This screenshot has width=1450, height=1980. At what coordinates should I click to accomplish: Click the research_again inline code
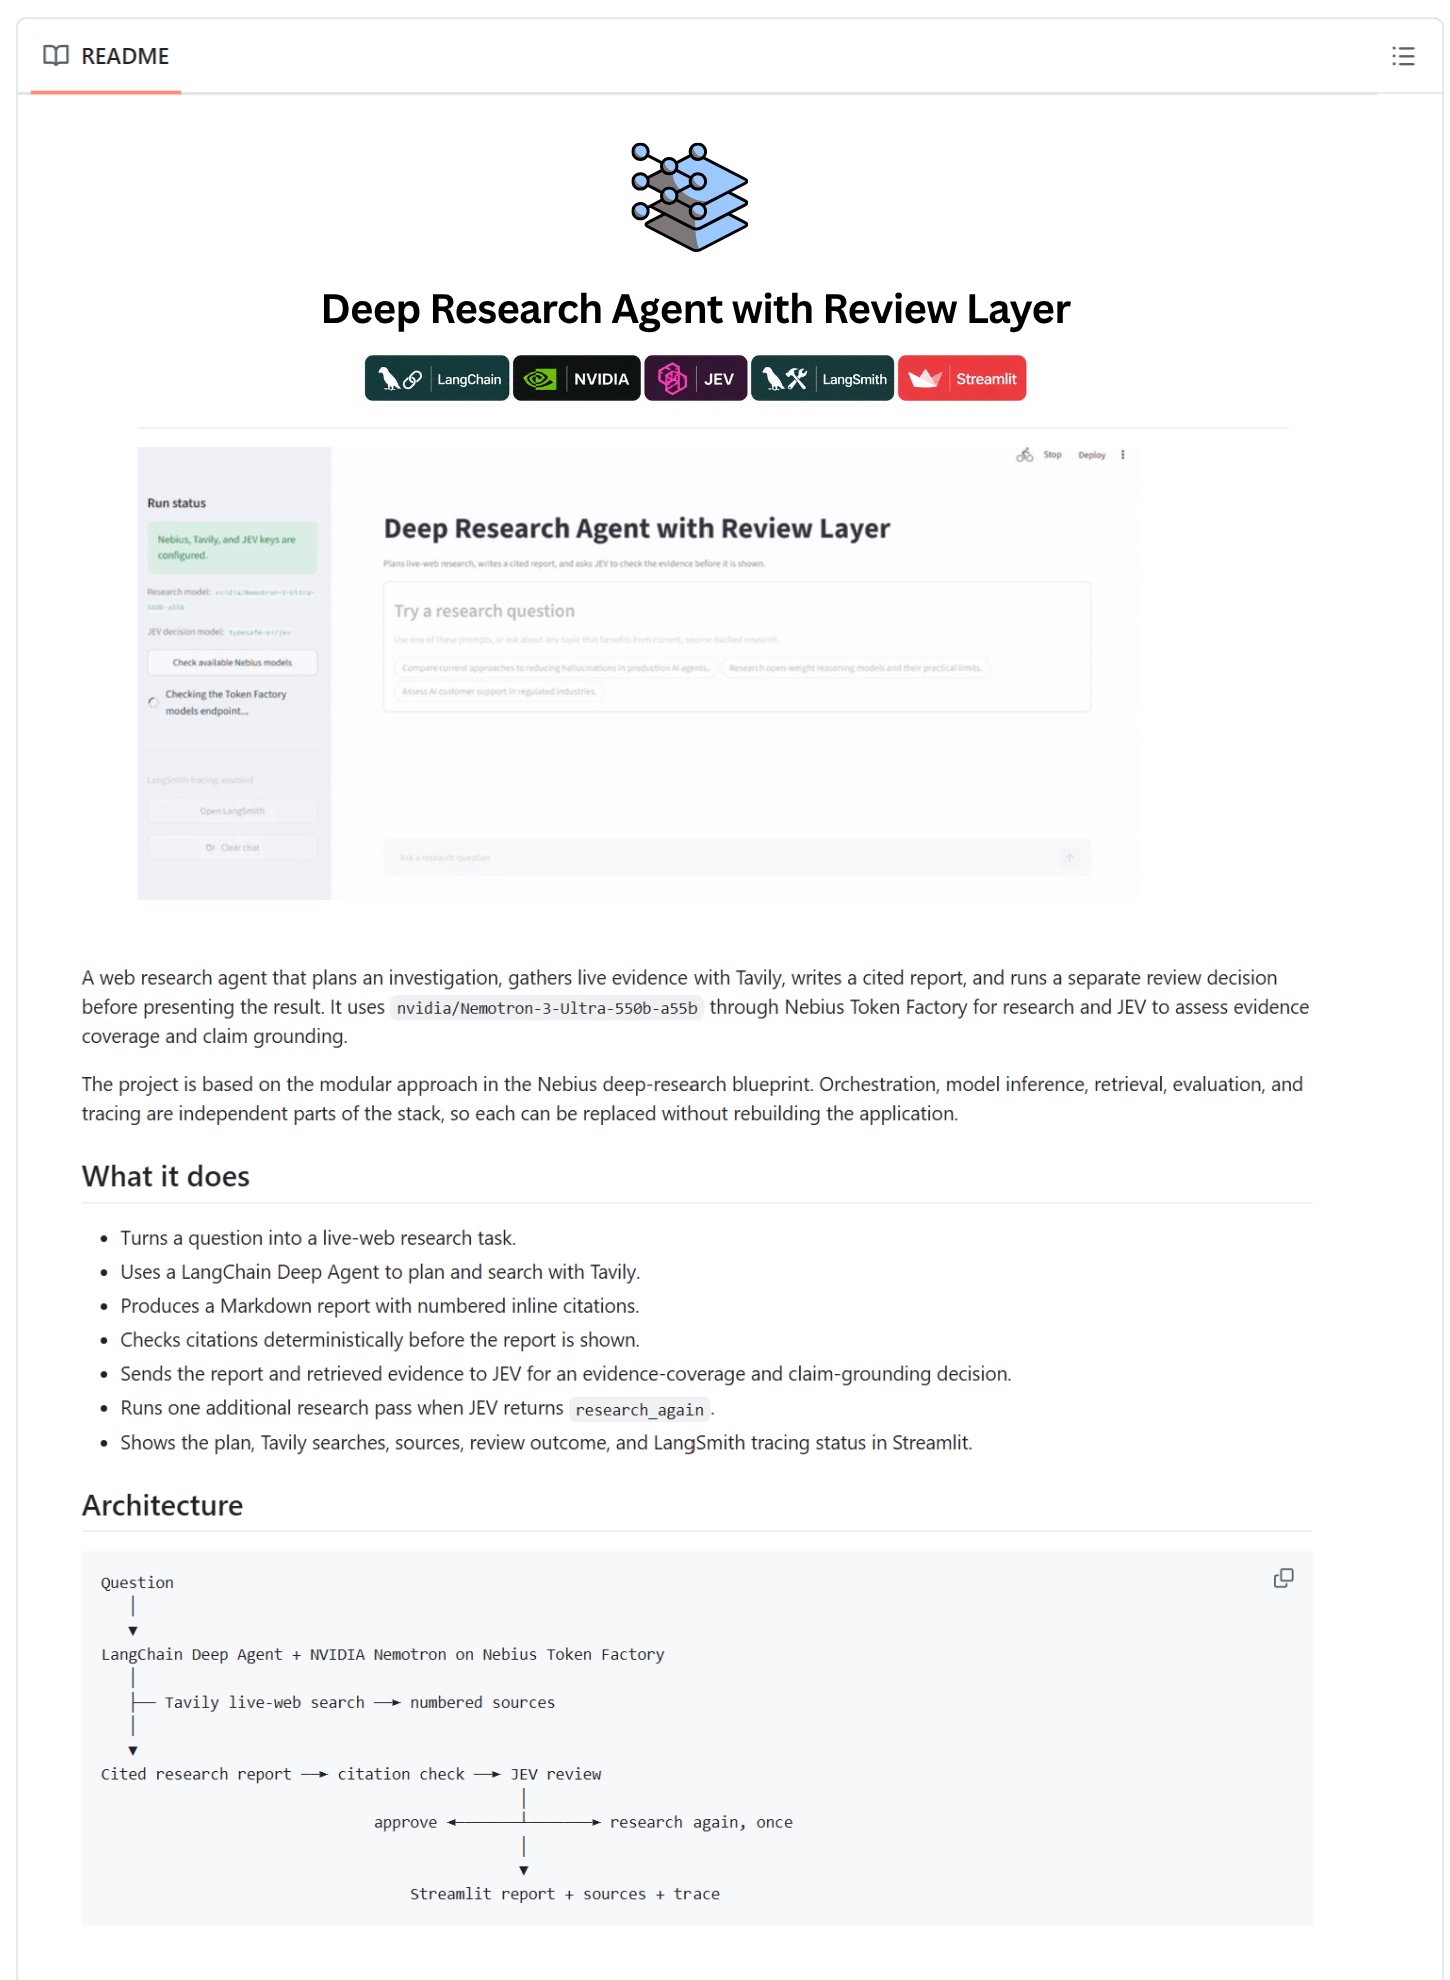pyautogui.click(x=640, y=1410)
